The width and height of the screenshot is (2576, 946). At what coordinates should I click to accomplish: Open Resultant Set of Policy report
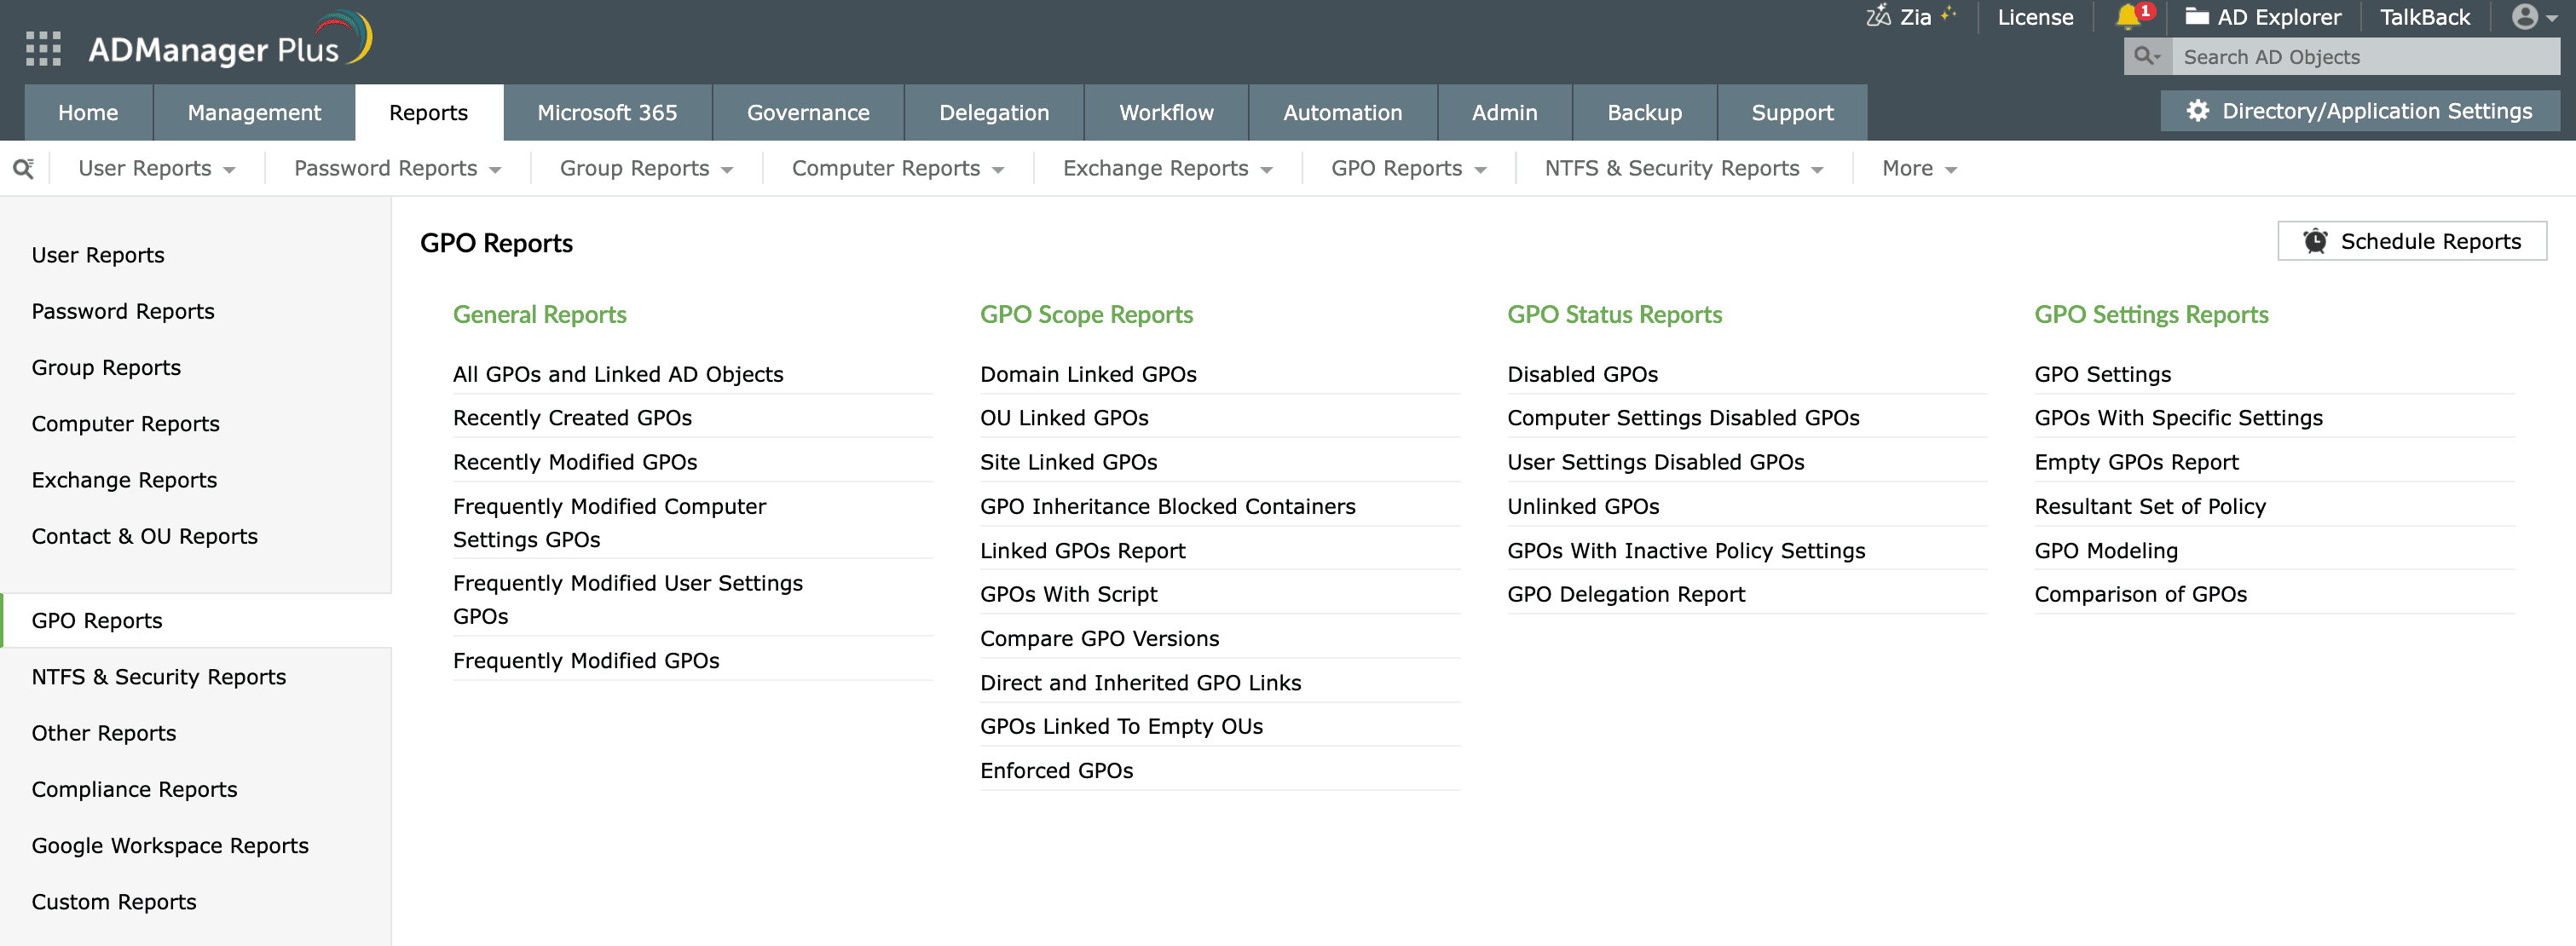[2150, 506]
